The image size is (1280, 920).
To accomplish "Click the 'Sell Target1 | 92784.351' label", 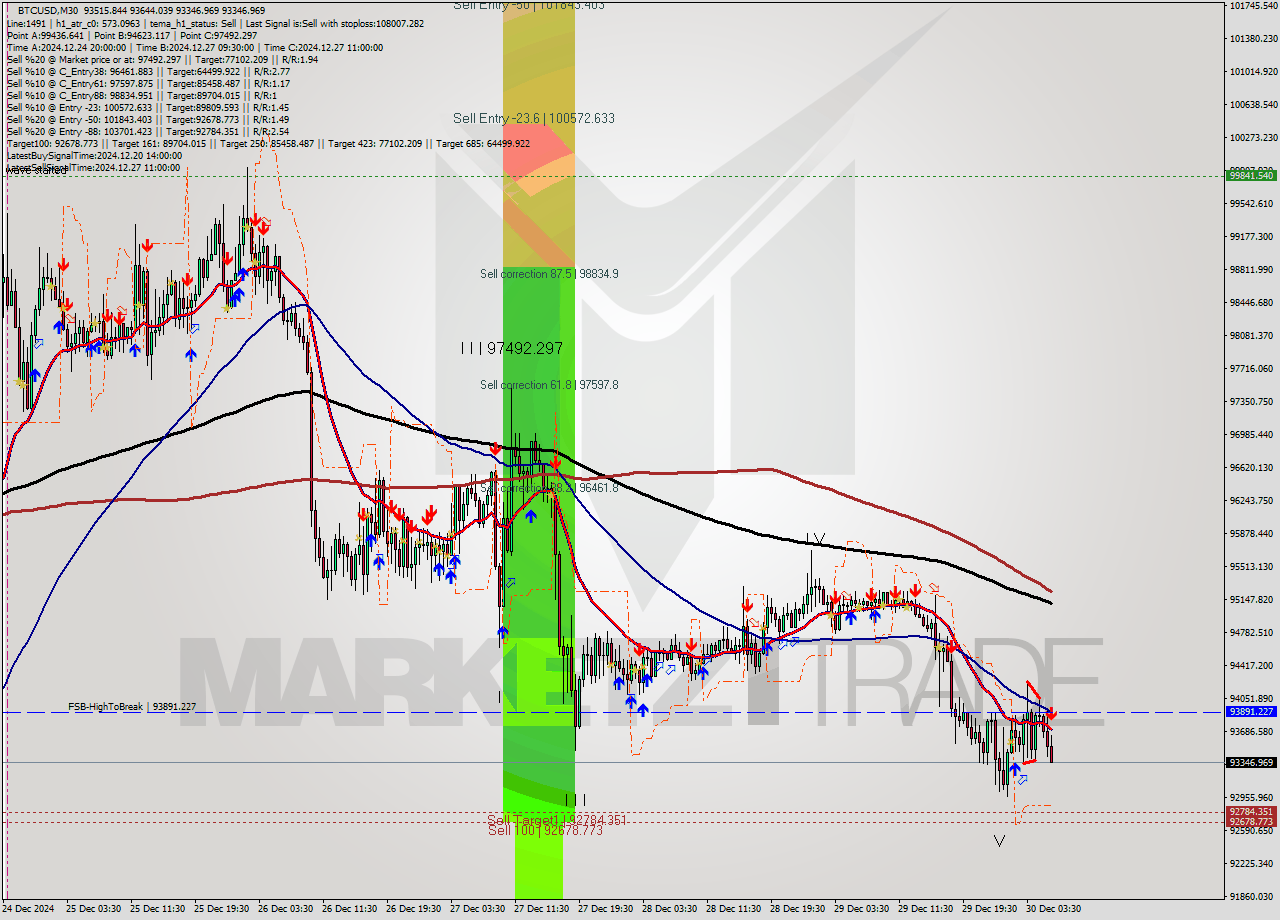I will click(x=557, y=820).
